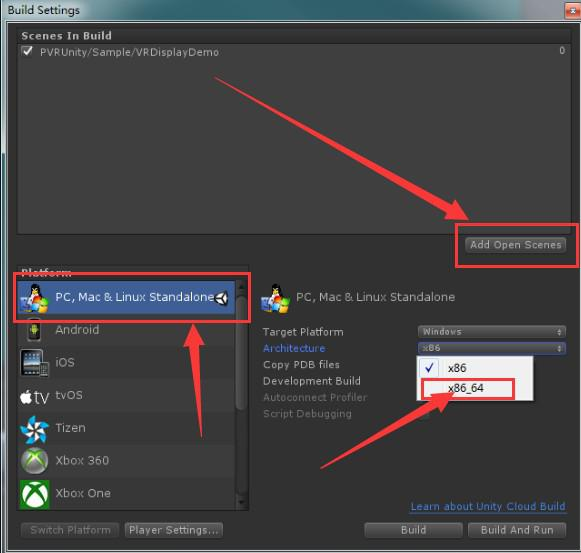Choose the Xbox One platform icon

tap(34, 494)
